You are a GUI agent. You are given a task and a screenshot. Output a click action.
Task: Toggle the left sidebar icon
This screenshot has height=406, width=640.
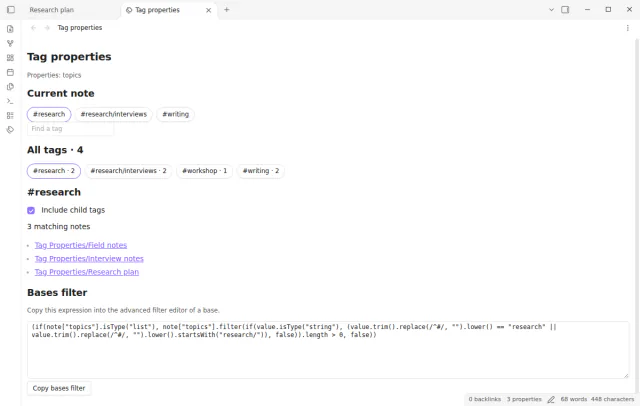point(11,10)
